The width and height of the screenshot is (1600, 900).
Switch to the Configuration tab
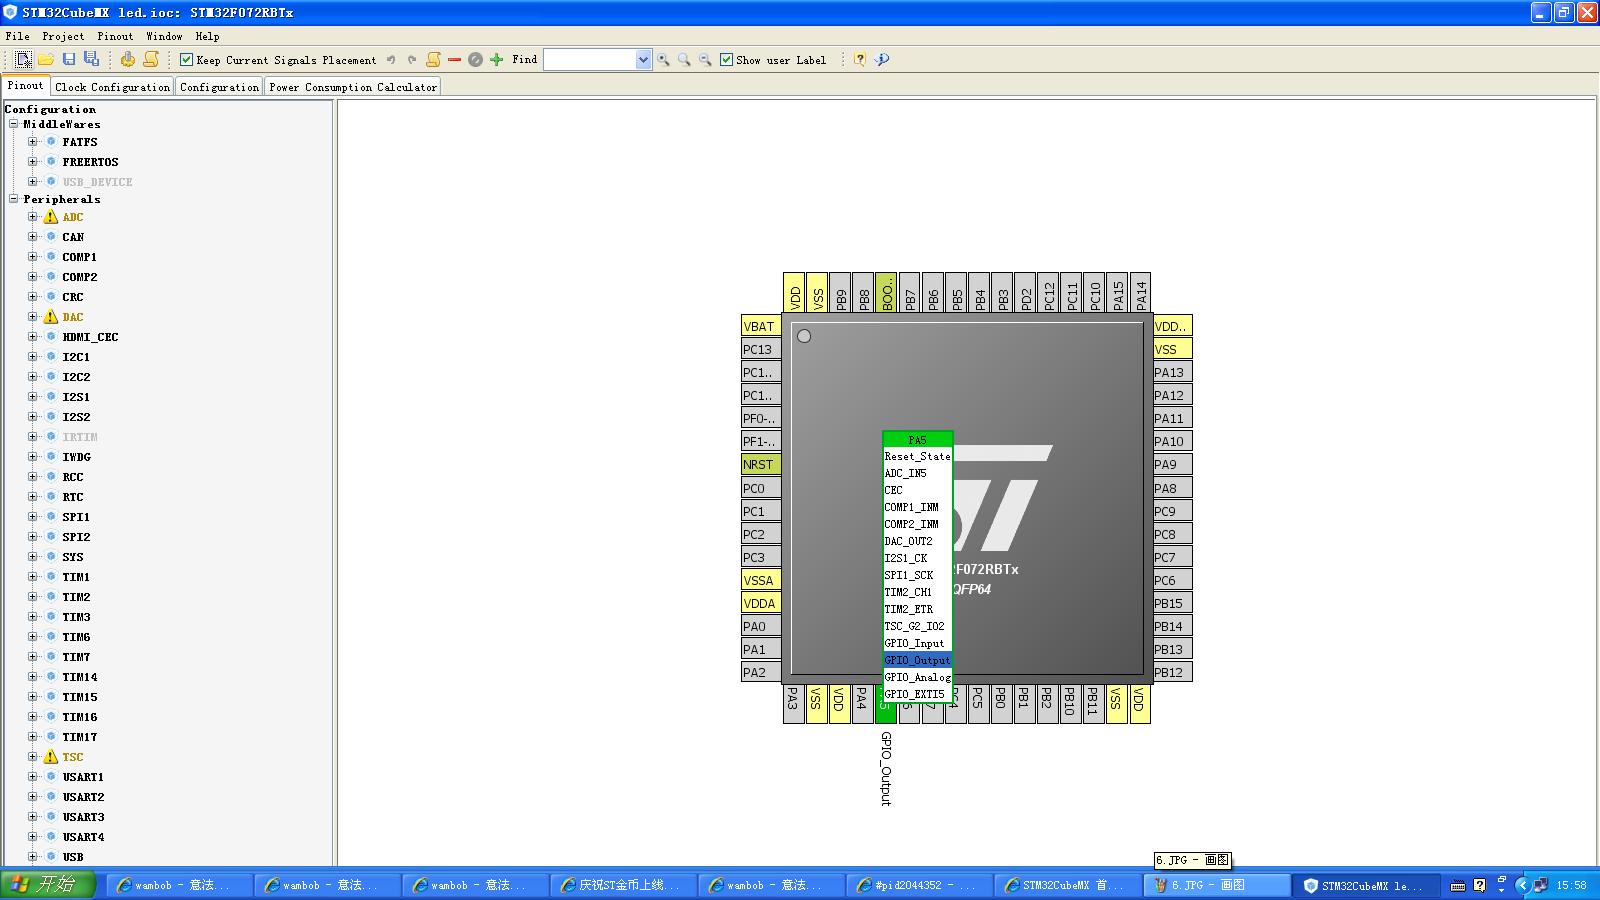[219, 87]
